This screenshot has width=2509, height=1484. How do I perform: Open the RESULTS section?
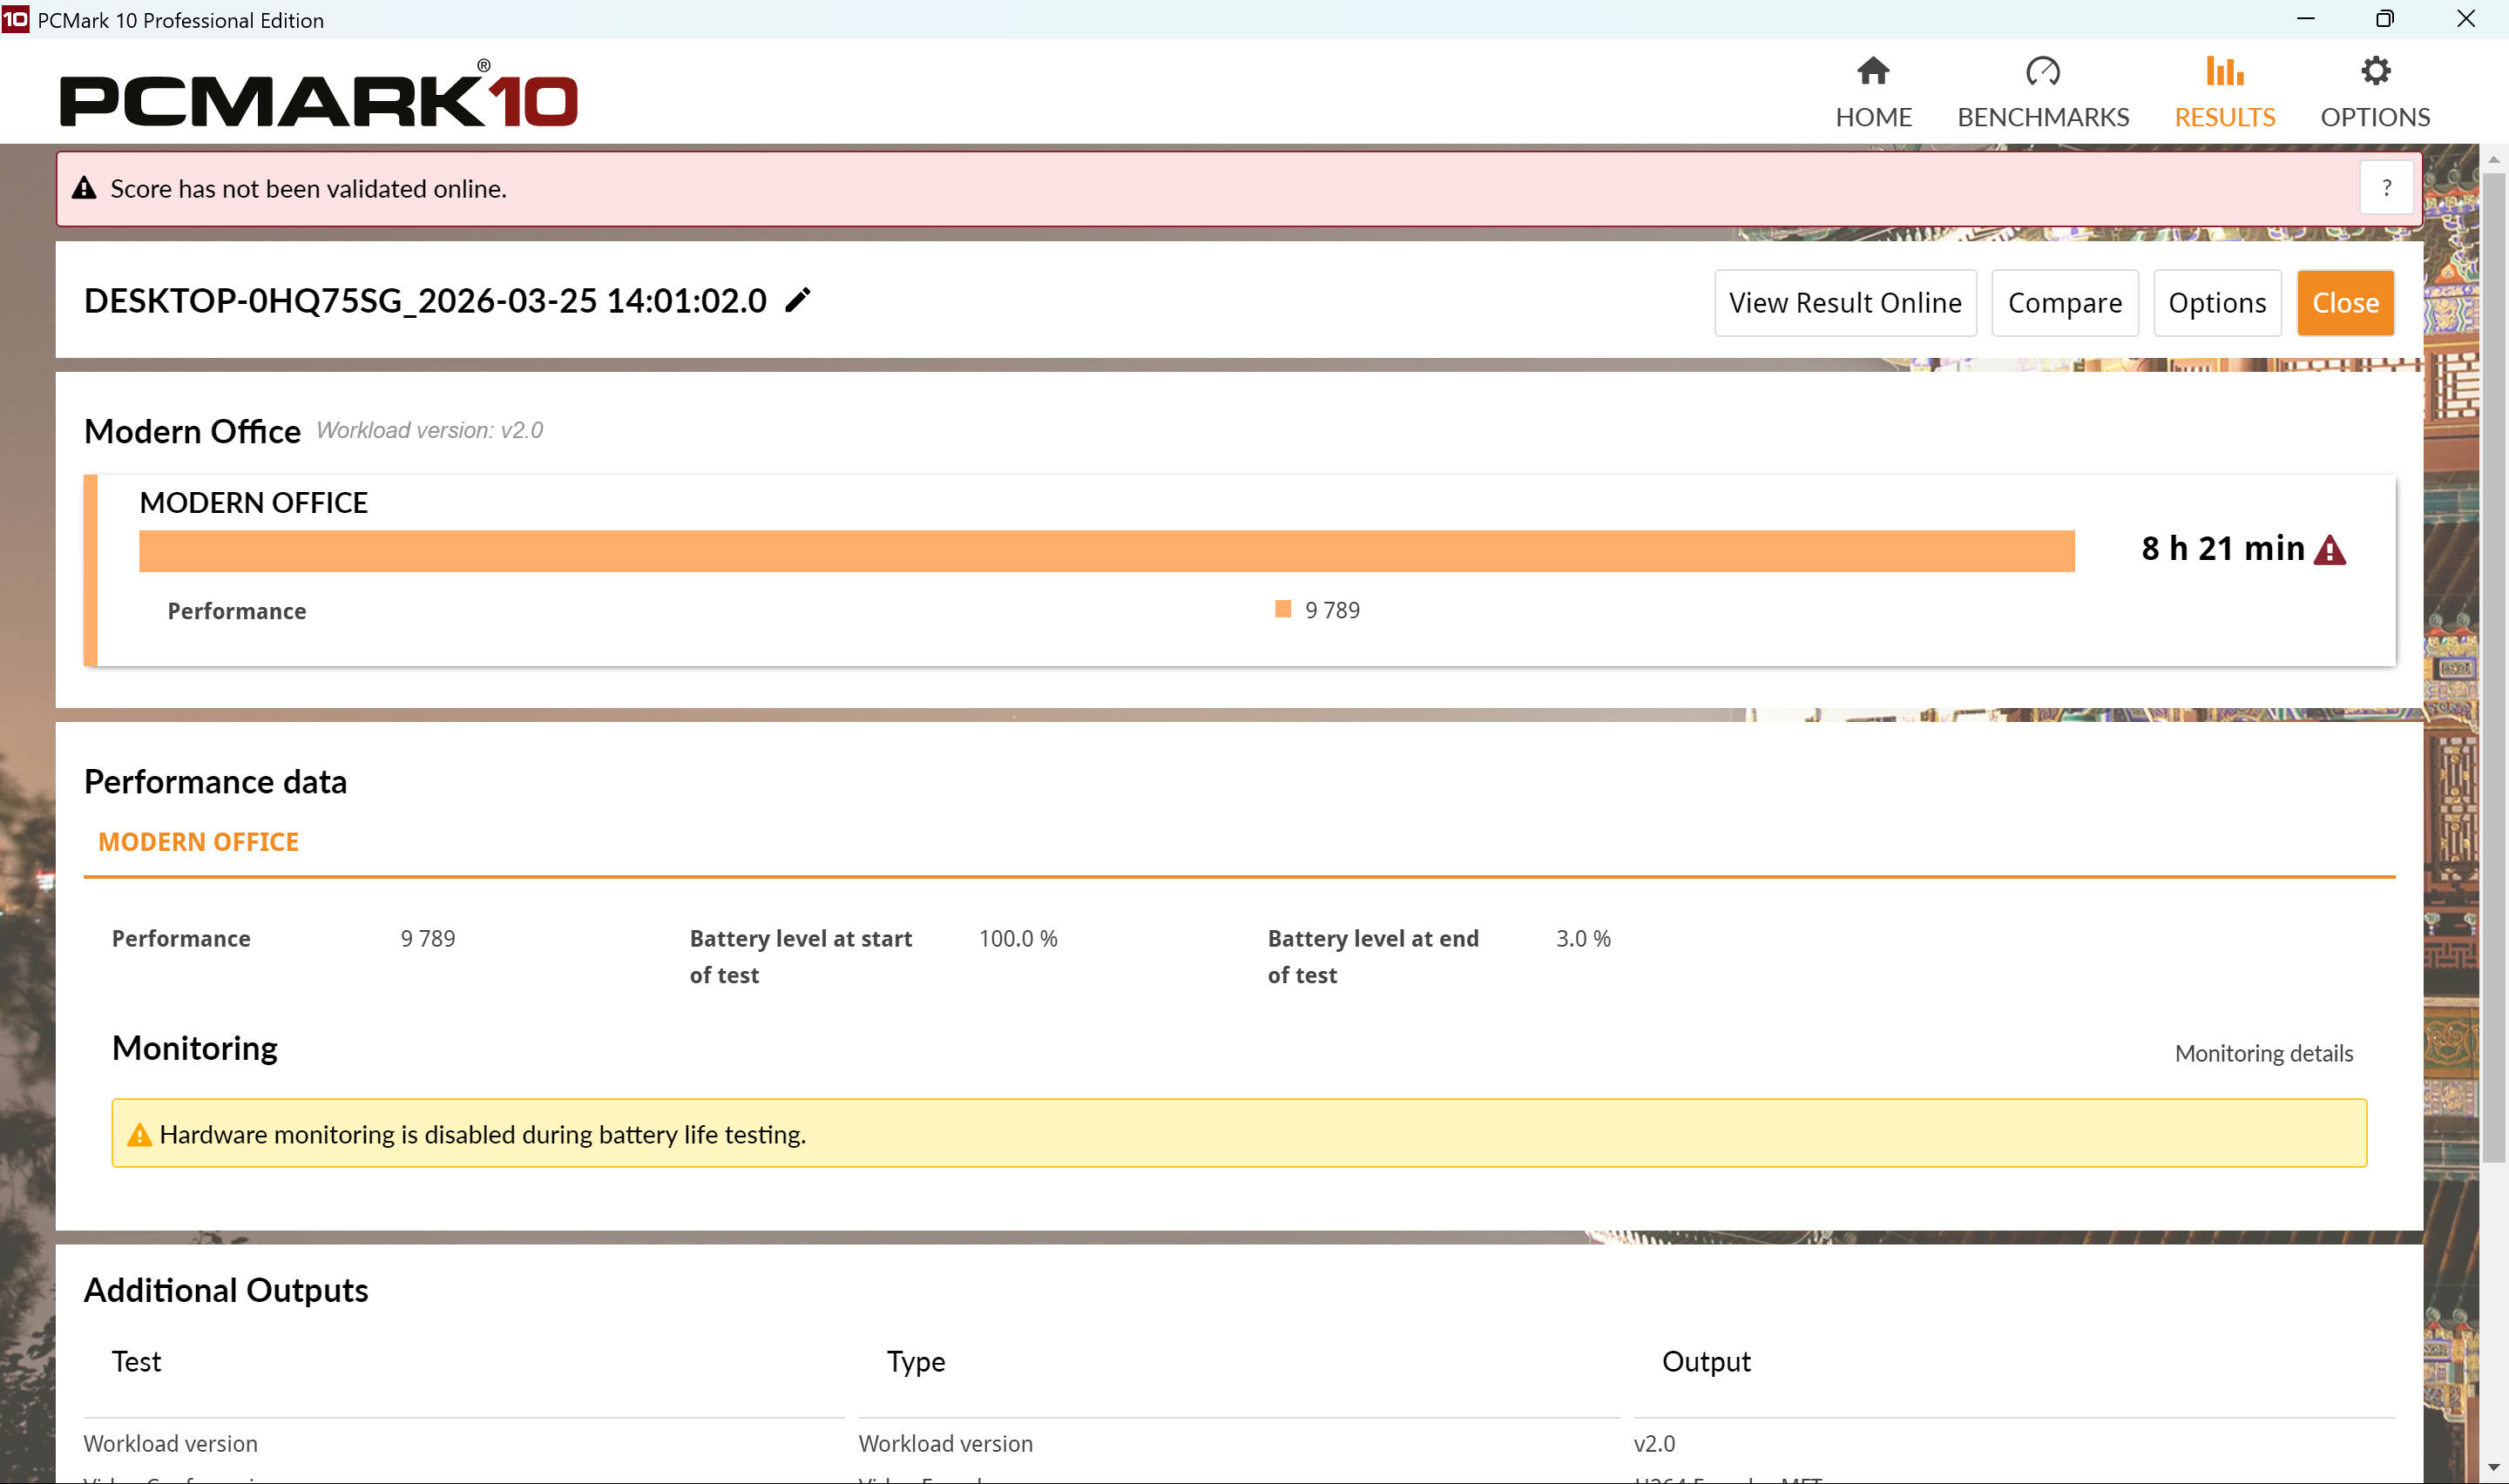2224,93
